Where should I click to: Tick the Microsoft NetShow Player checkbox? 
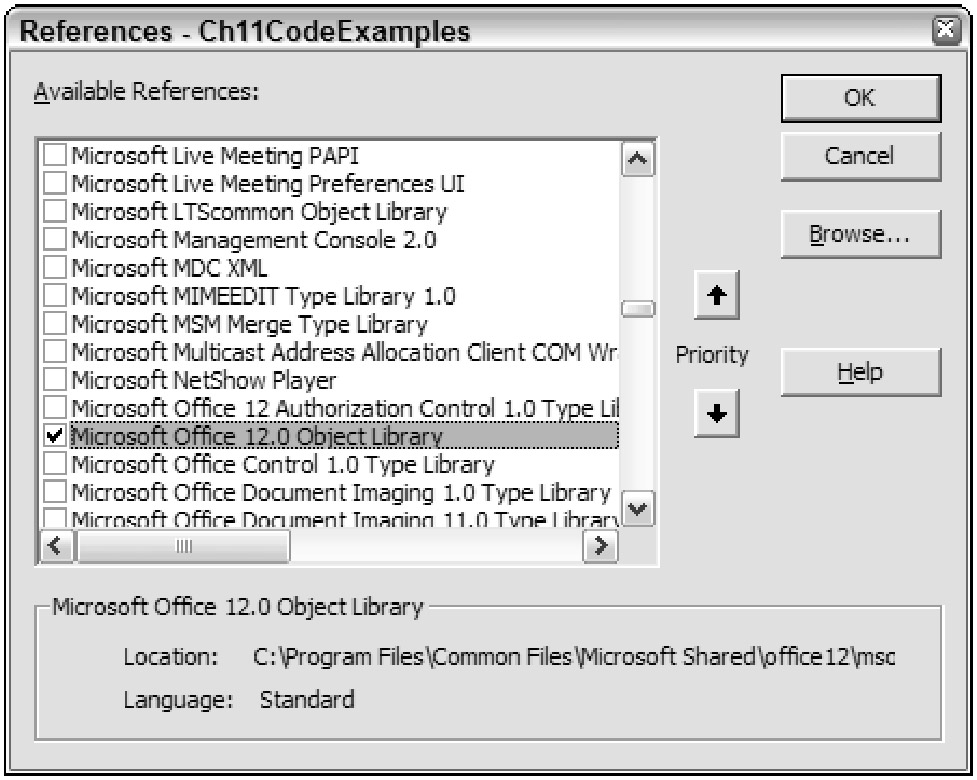click(55, 380)
